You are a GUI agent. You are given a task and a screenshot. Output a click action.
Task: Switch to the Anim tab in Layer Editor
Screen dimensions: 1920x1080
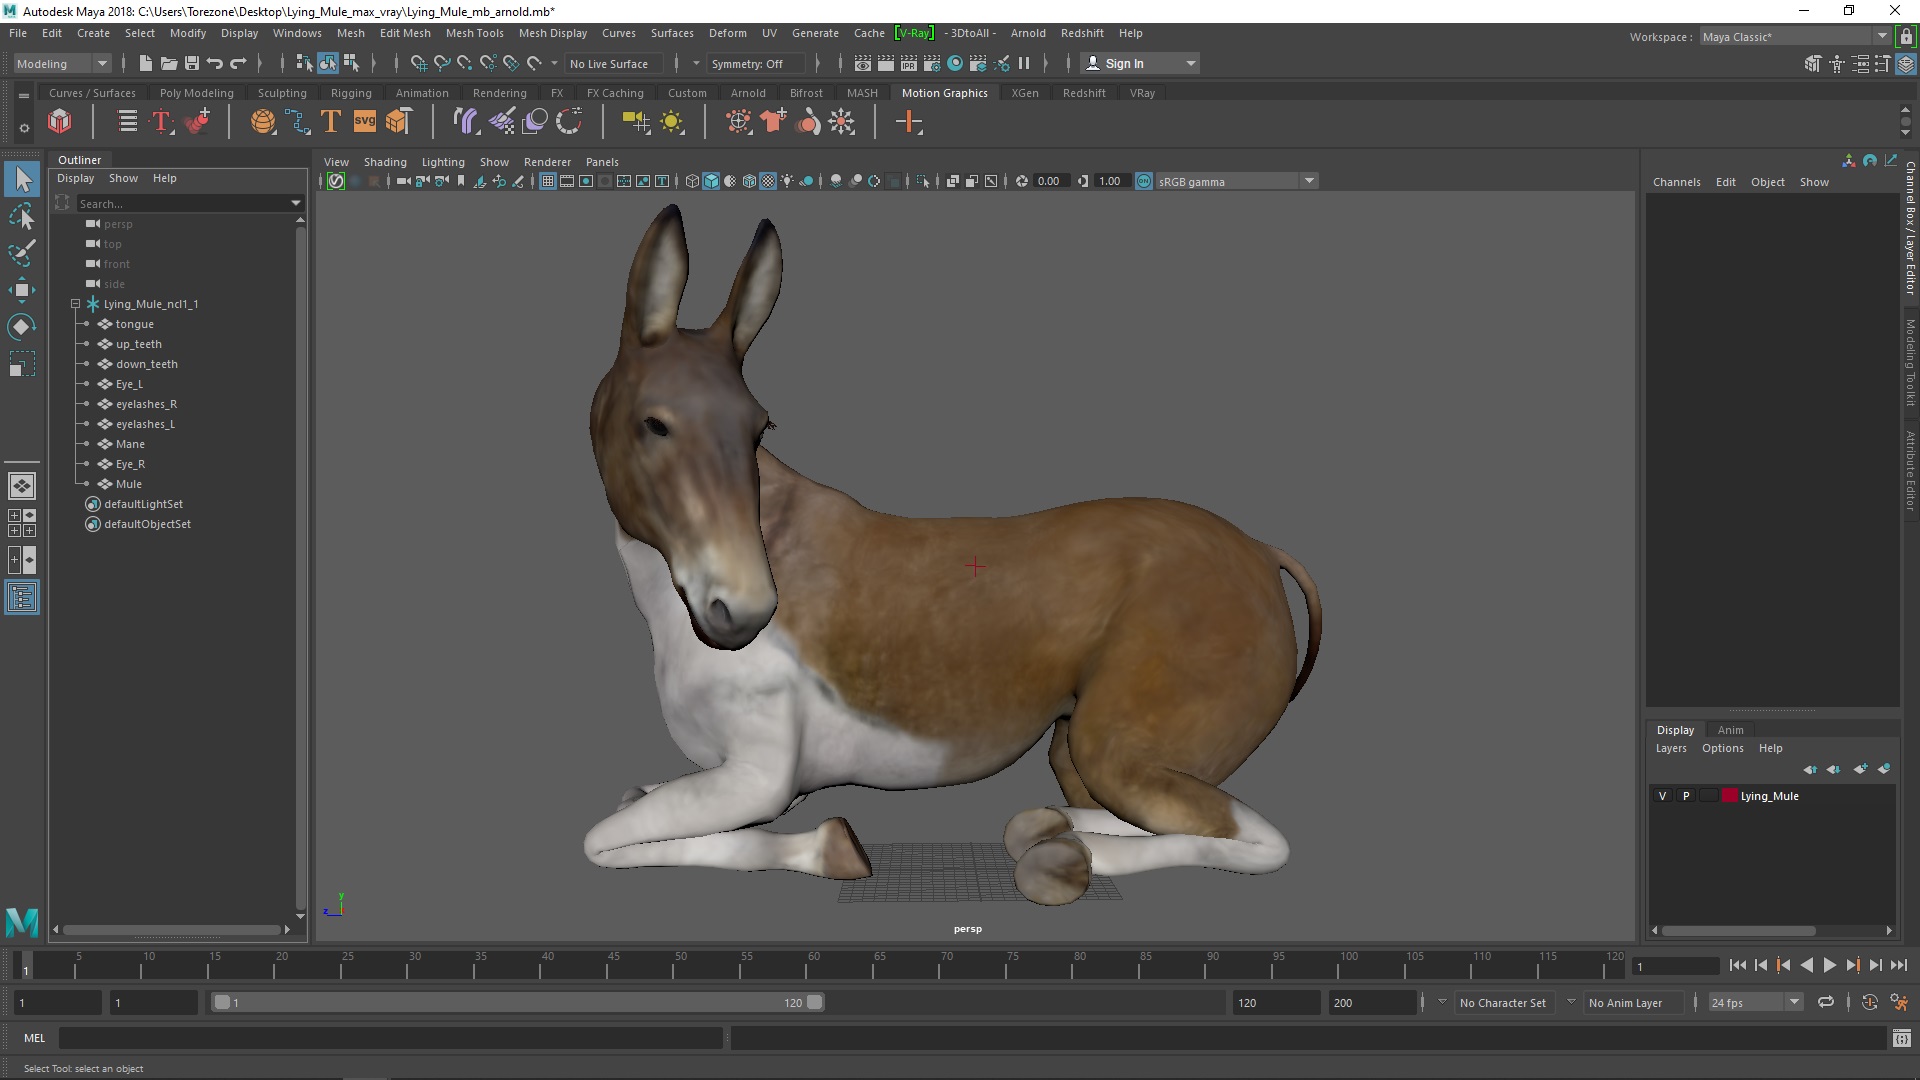click(1730, 730)
